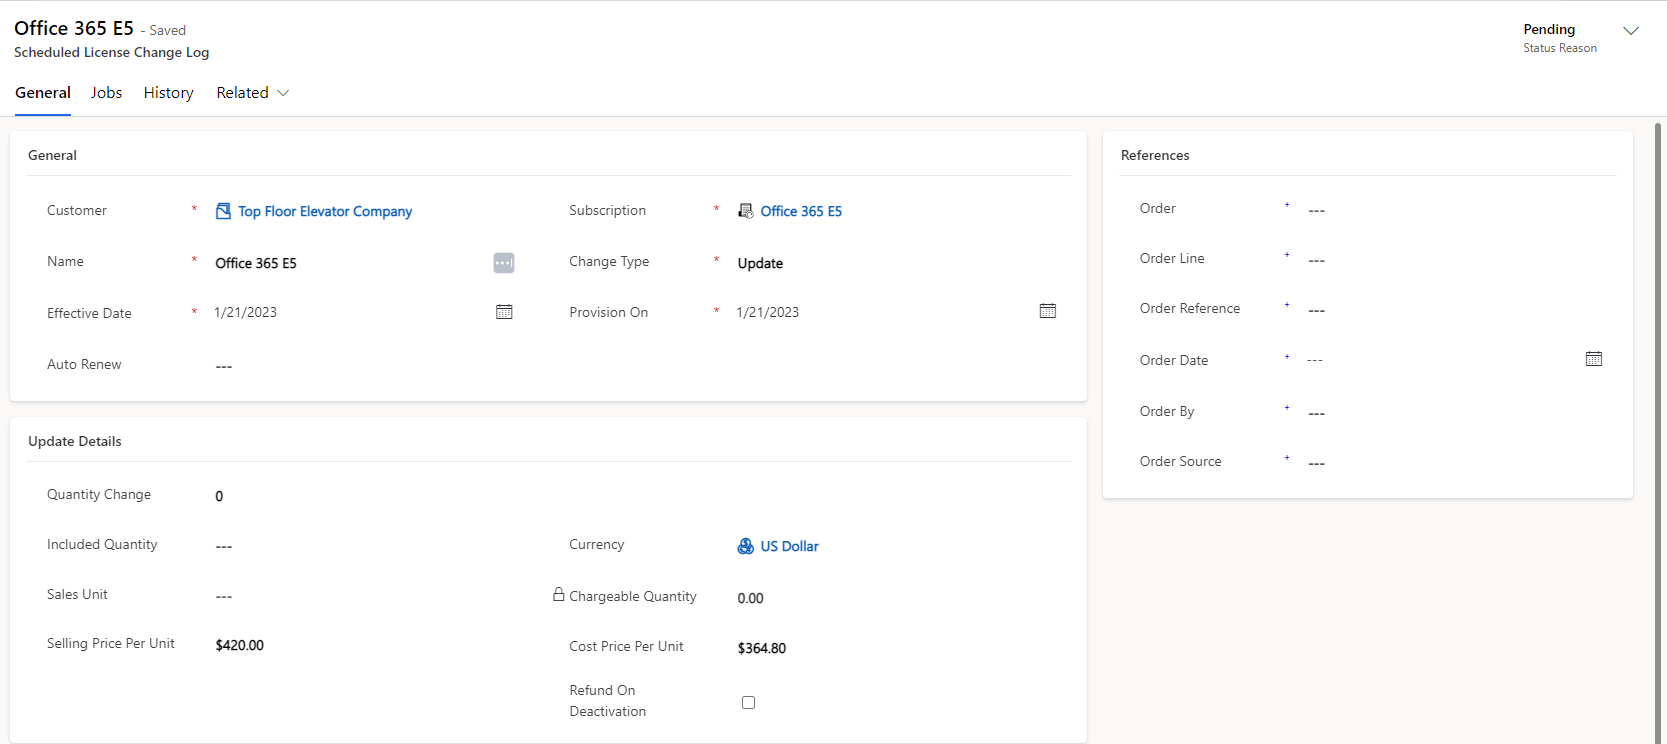Screen dimensions: 1667x744
Task: Click the US Dollar currency icon
Action: pyautogui.click(x=746, y=546)
